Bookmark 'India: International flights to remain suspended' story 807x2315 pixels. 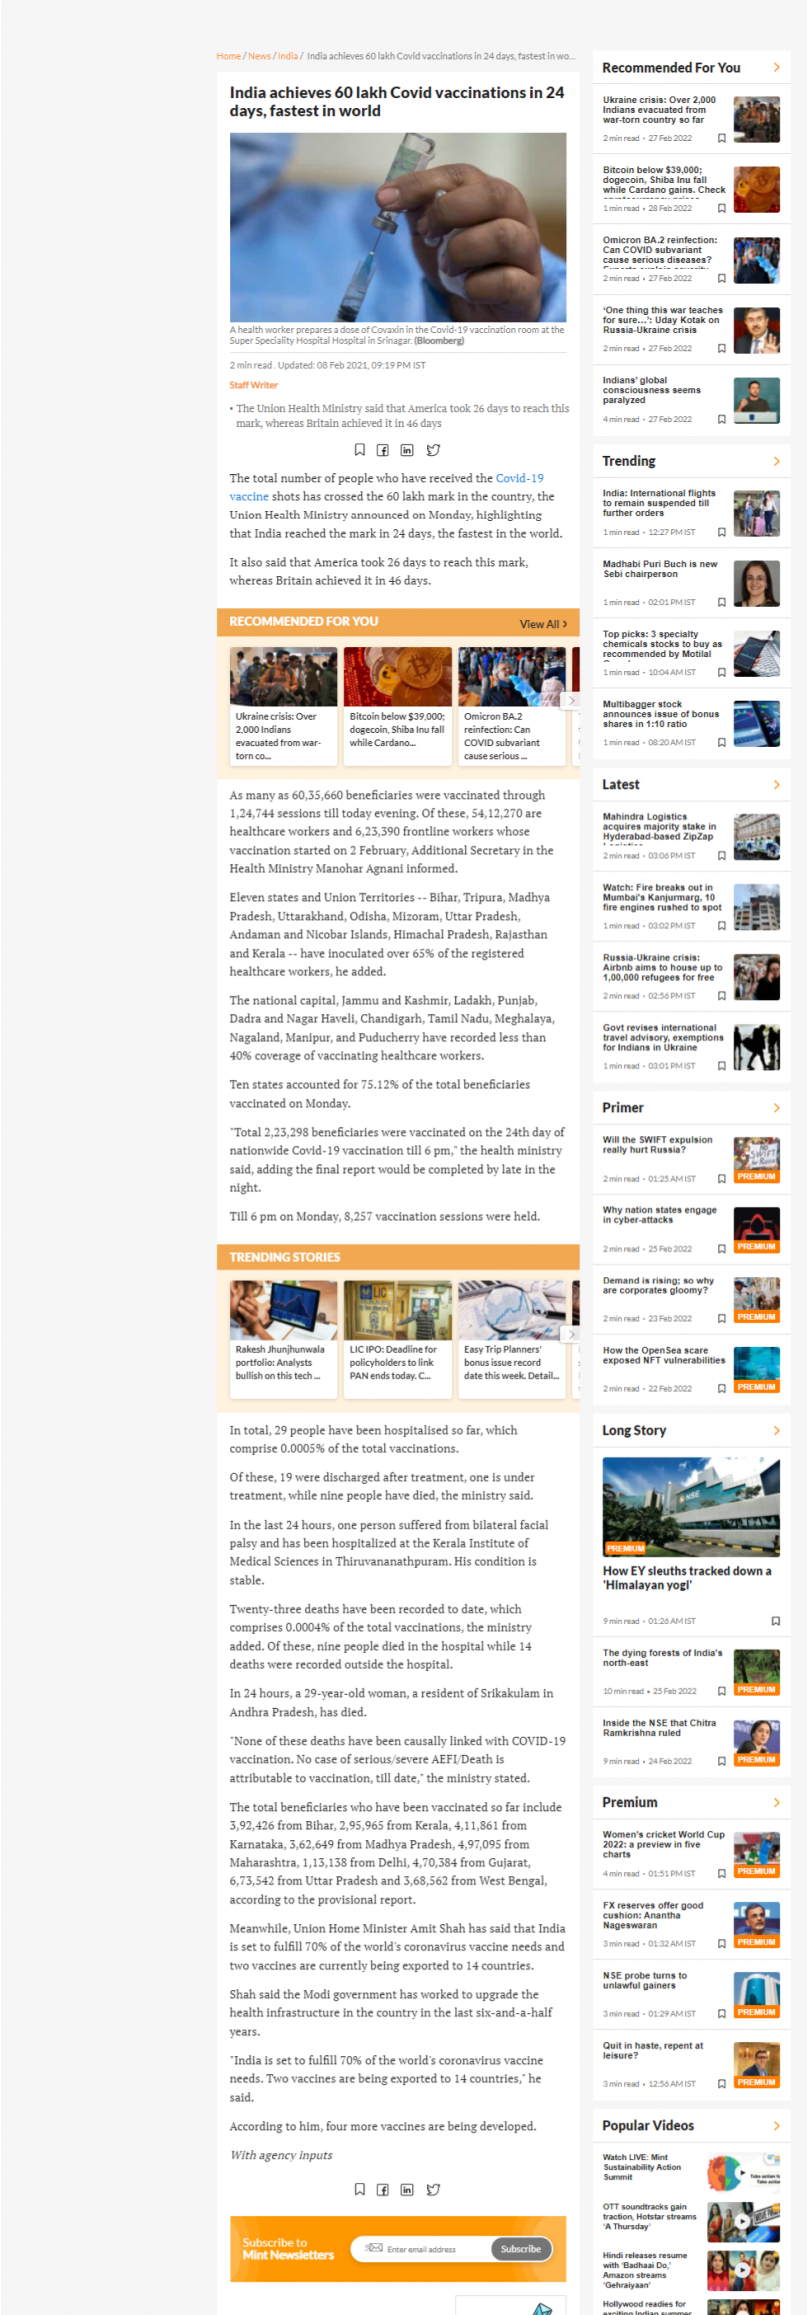pos(721,532)
